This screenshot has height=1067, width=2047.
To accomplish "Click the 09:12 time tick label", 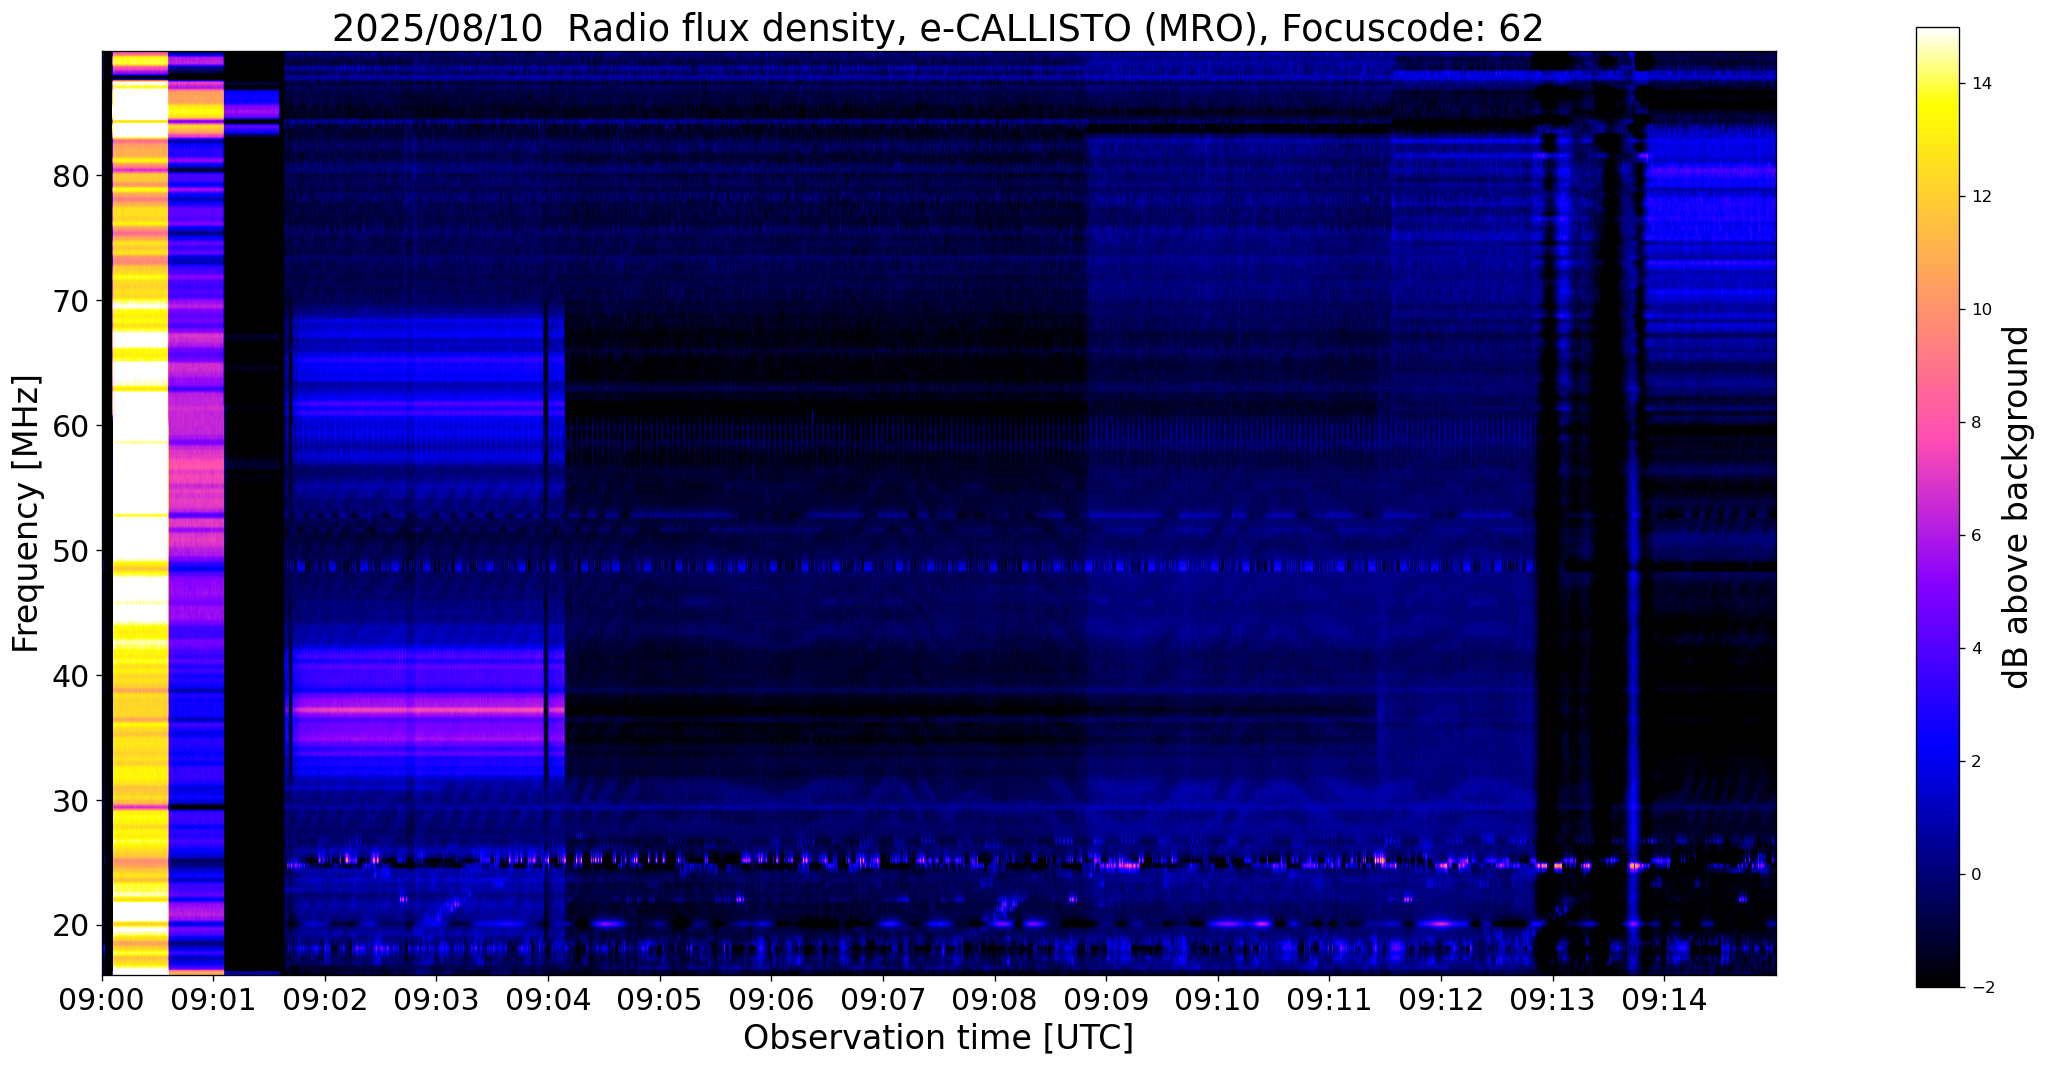I will [x=1441, y=1000].
